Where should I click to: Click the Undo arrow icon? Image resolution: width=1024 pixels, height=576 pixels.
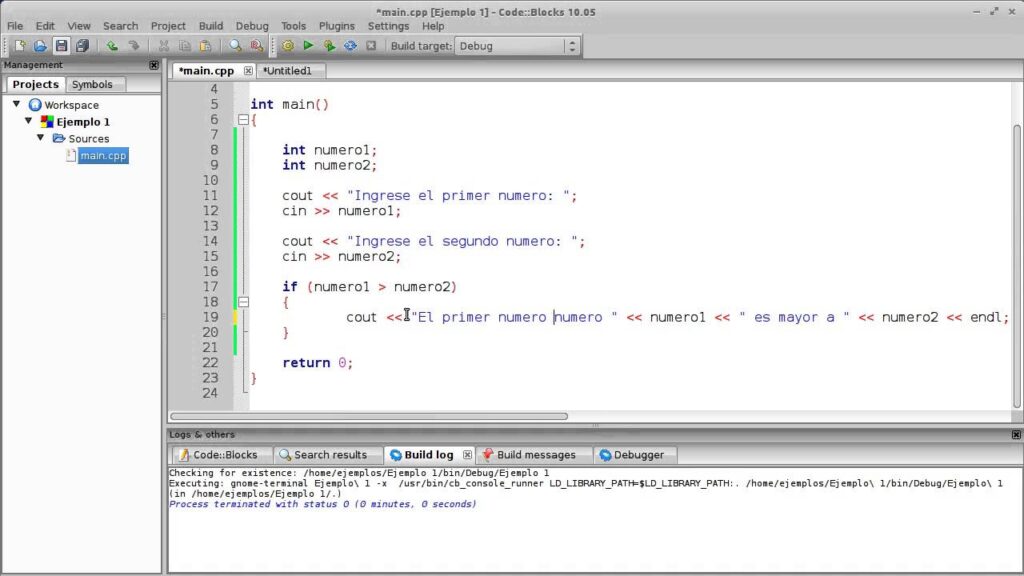tap(111, 46)
